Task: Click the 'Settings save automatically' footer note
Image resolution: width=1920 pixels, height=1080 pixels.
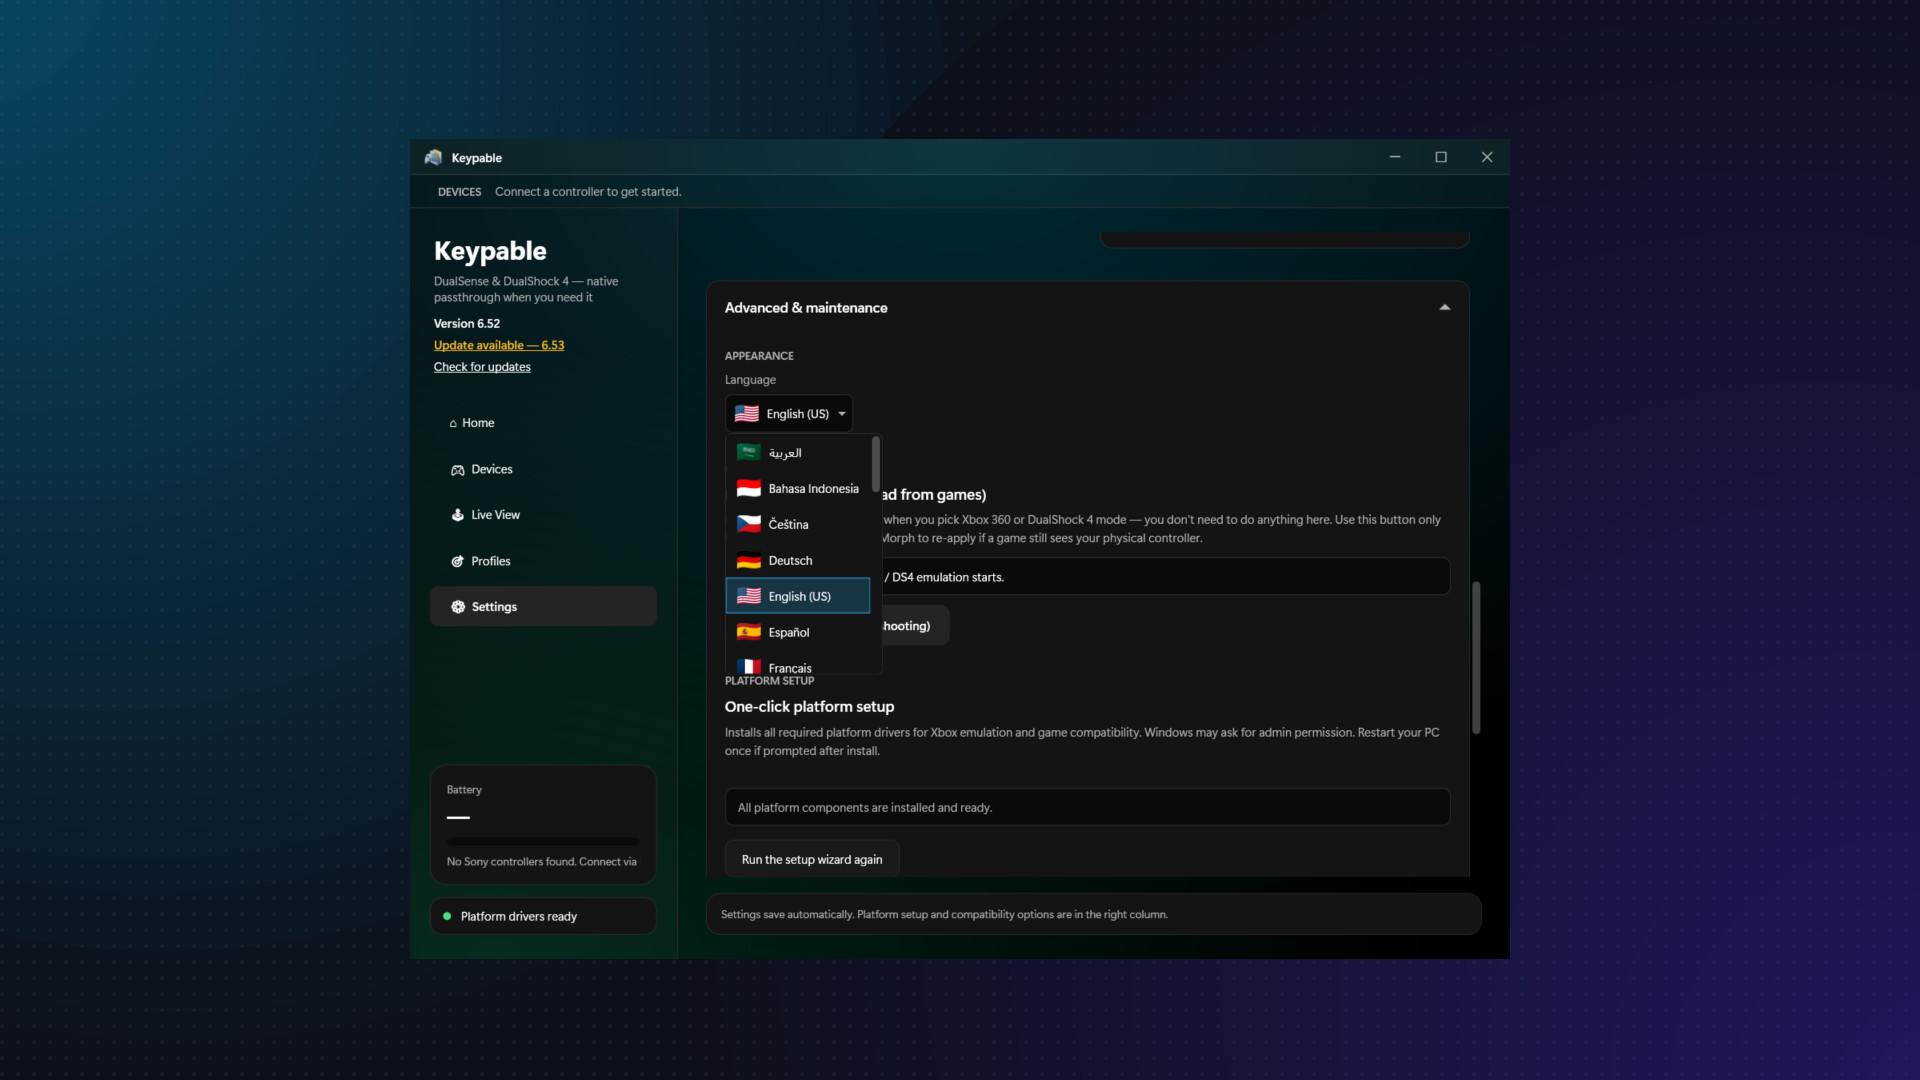Action: pos(944,915)
